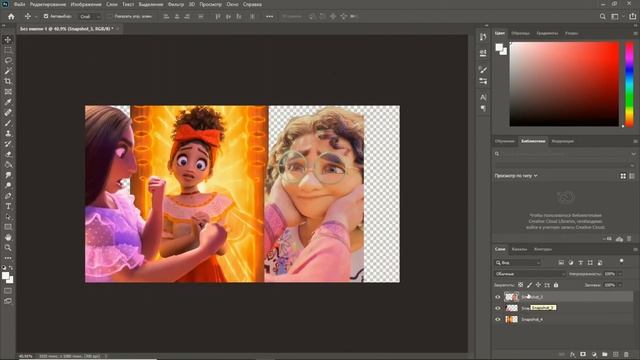Click the lock all layer icon
The width and height of the screenshot is (640, 360).
tap(556, 285)
